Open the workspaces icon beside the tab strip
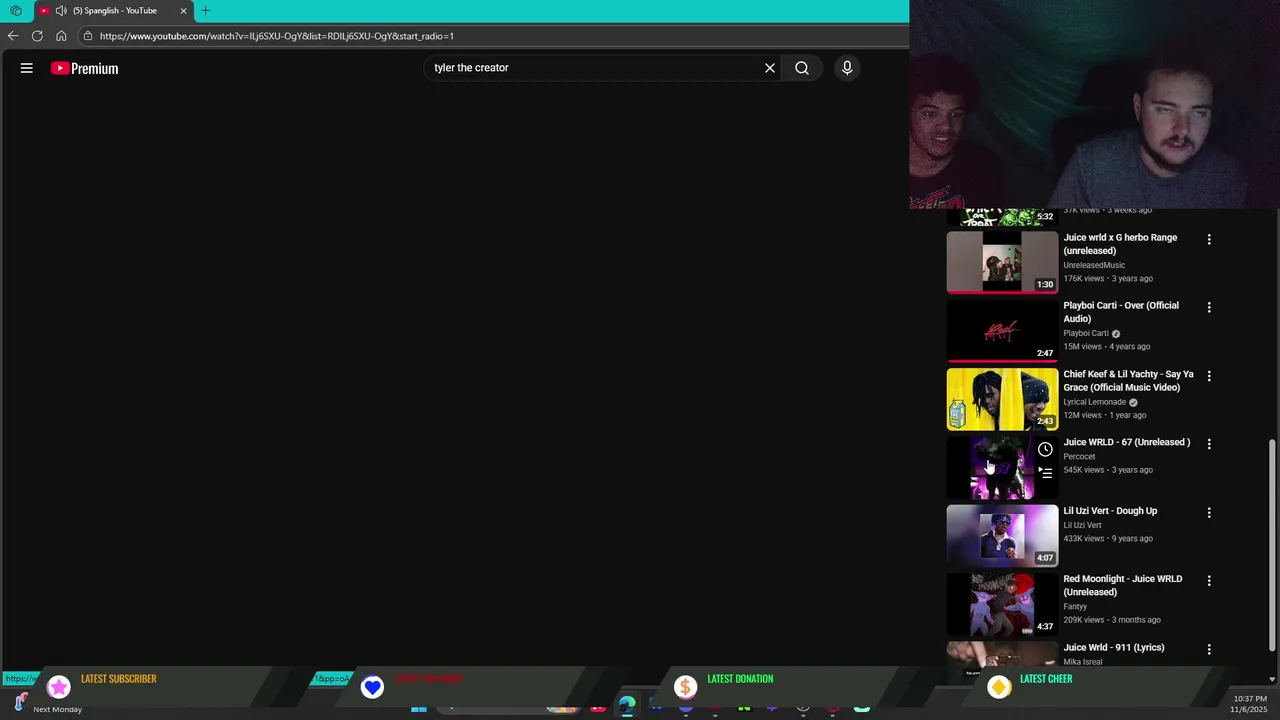1280x720 pixels. pyautogui.click(x=16, y=11)
